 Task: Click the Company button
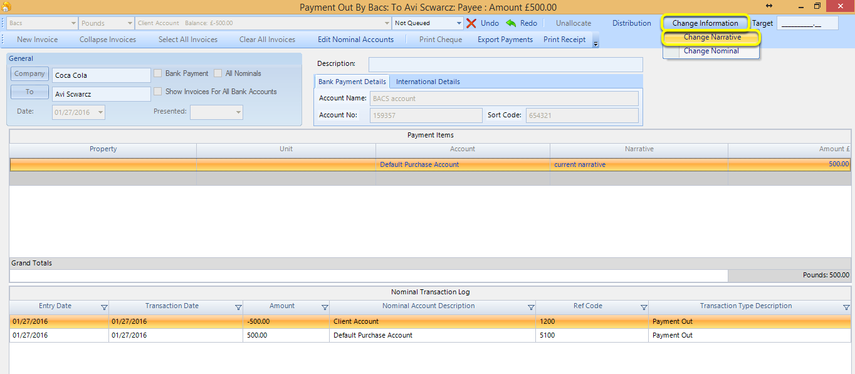(x=29, y=74)
